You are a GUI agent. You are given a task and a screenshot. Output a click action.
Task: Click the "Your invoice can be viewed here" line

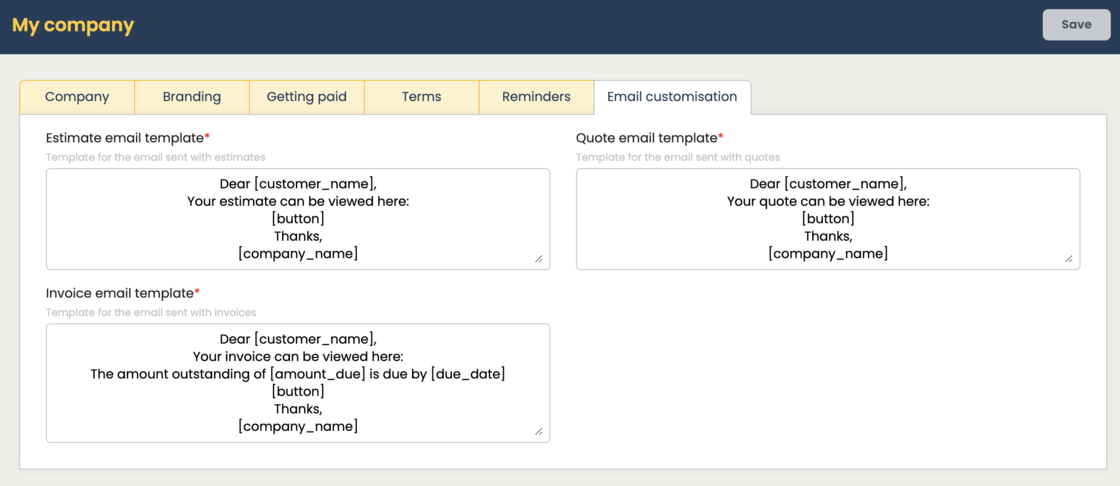(298, 356)
